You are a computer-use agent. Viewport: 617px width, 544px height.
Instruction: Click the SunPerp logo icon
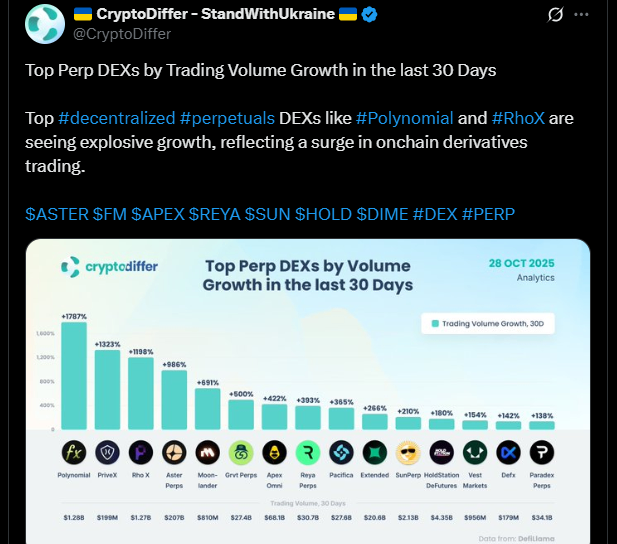[x=408, y=450]
